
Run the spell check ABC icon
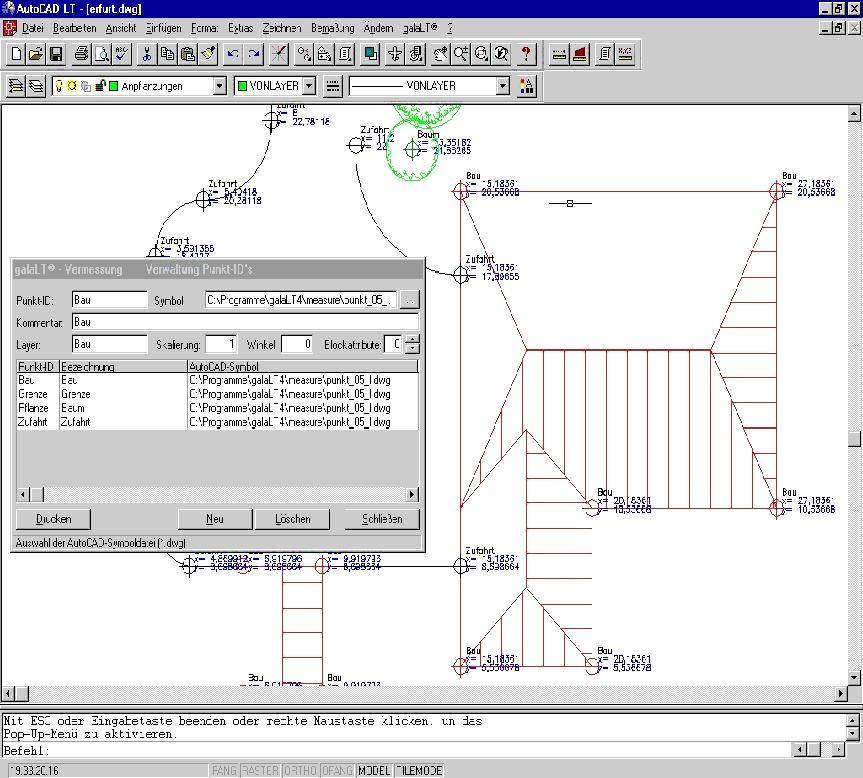[x=121, y=54]
